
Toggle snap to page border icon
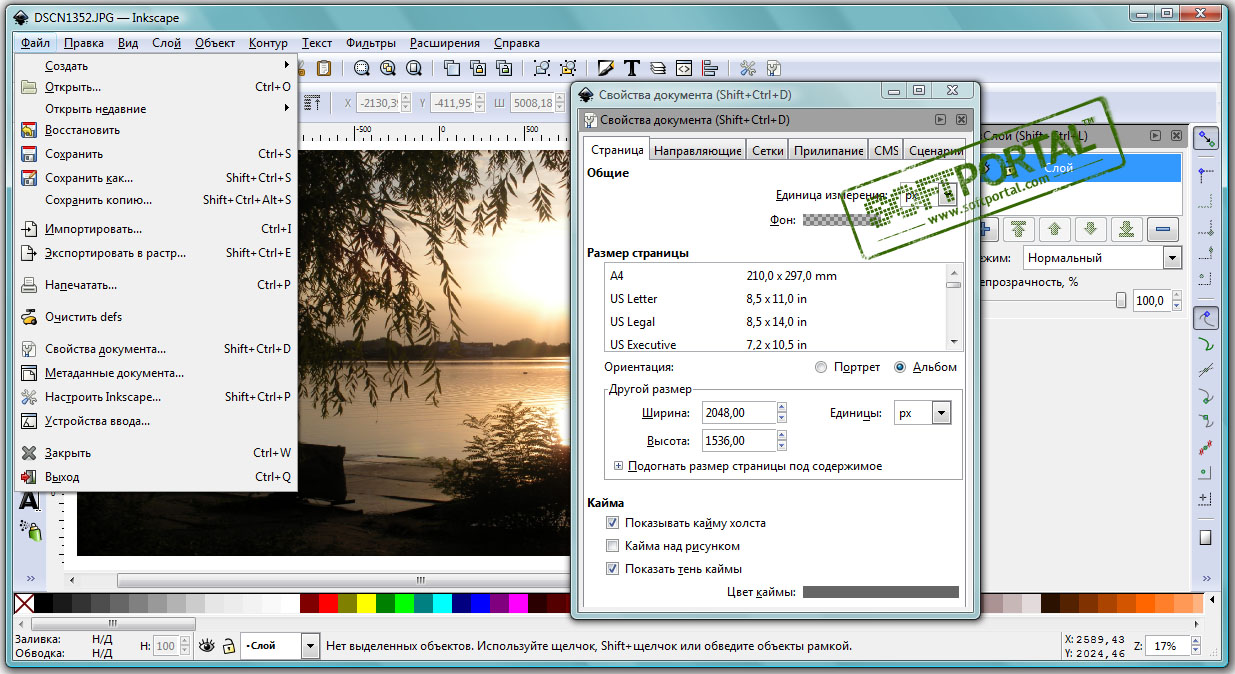[x=1207, y=537]
